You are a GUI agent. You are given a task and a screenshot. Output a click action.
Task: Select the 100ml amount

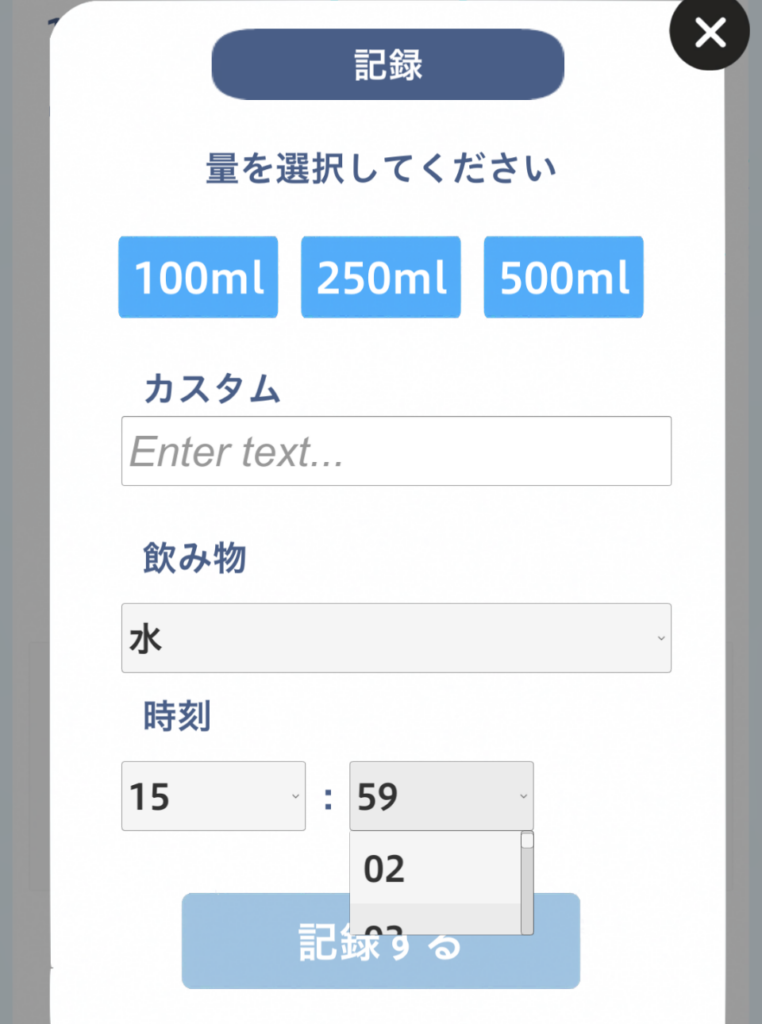click(x=198, y=278)
